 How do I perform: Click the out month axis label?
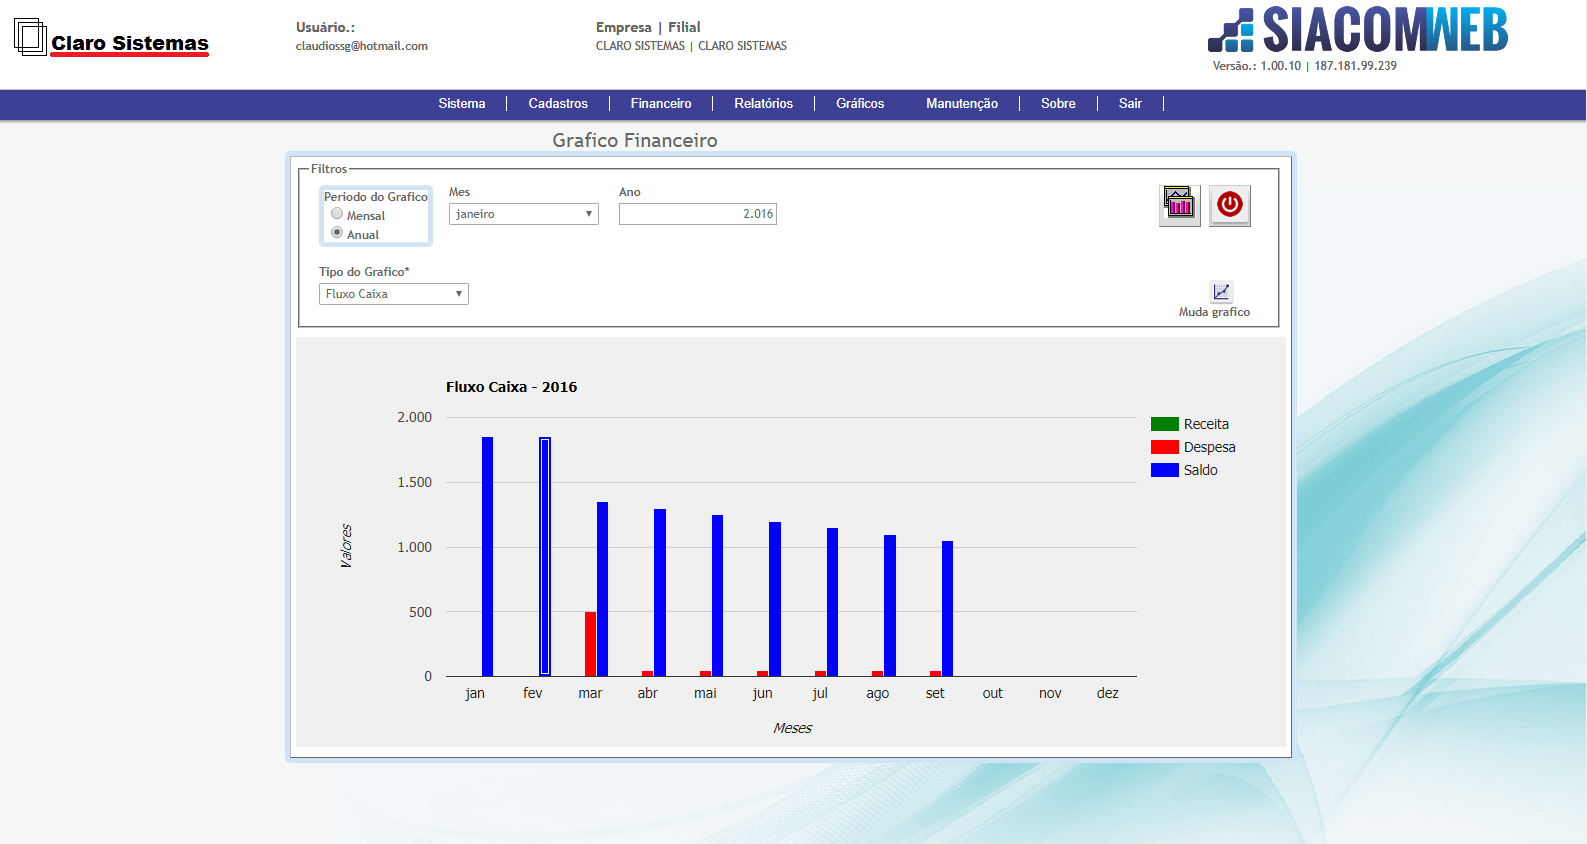993,693
